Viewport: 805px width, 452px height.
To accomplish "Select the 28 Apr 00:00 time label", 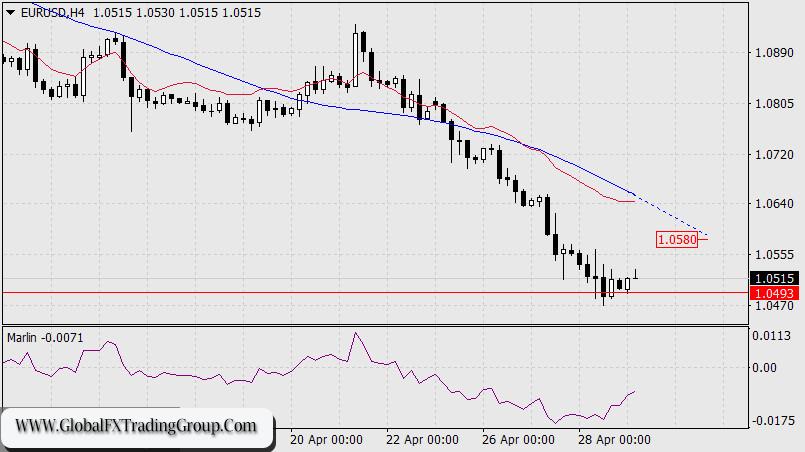I will pyautogui.click(x=614, y=440).
